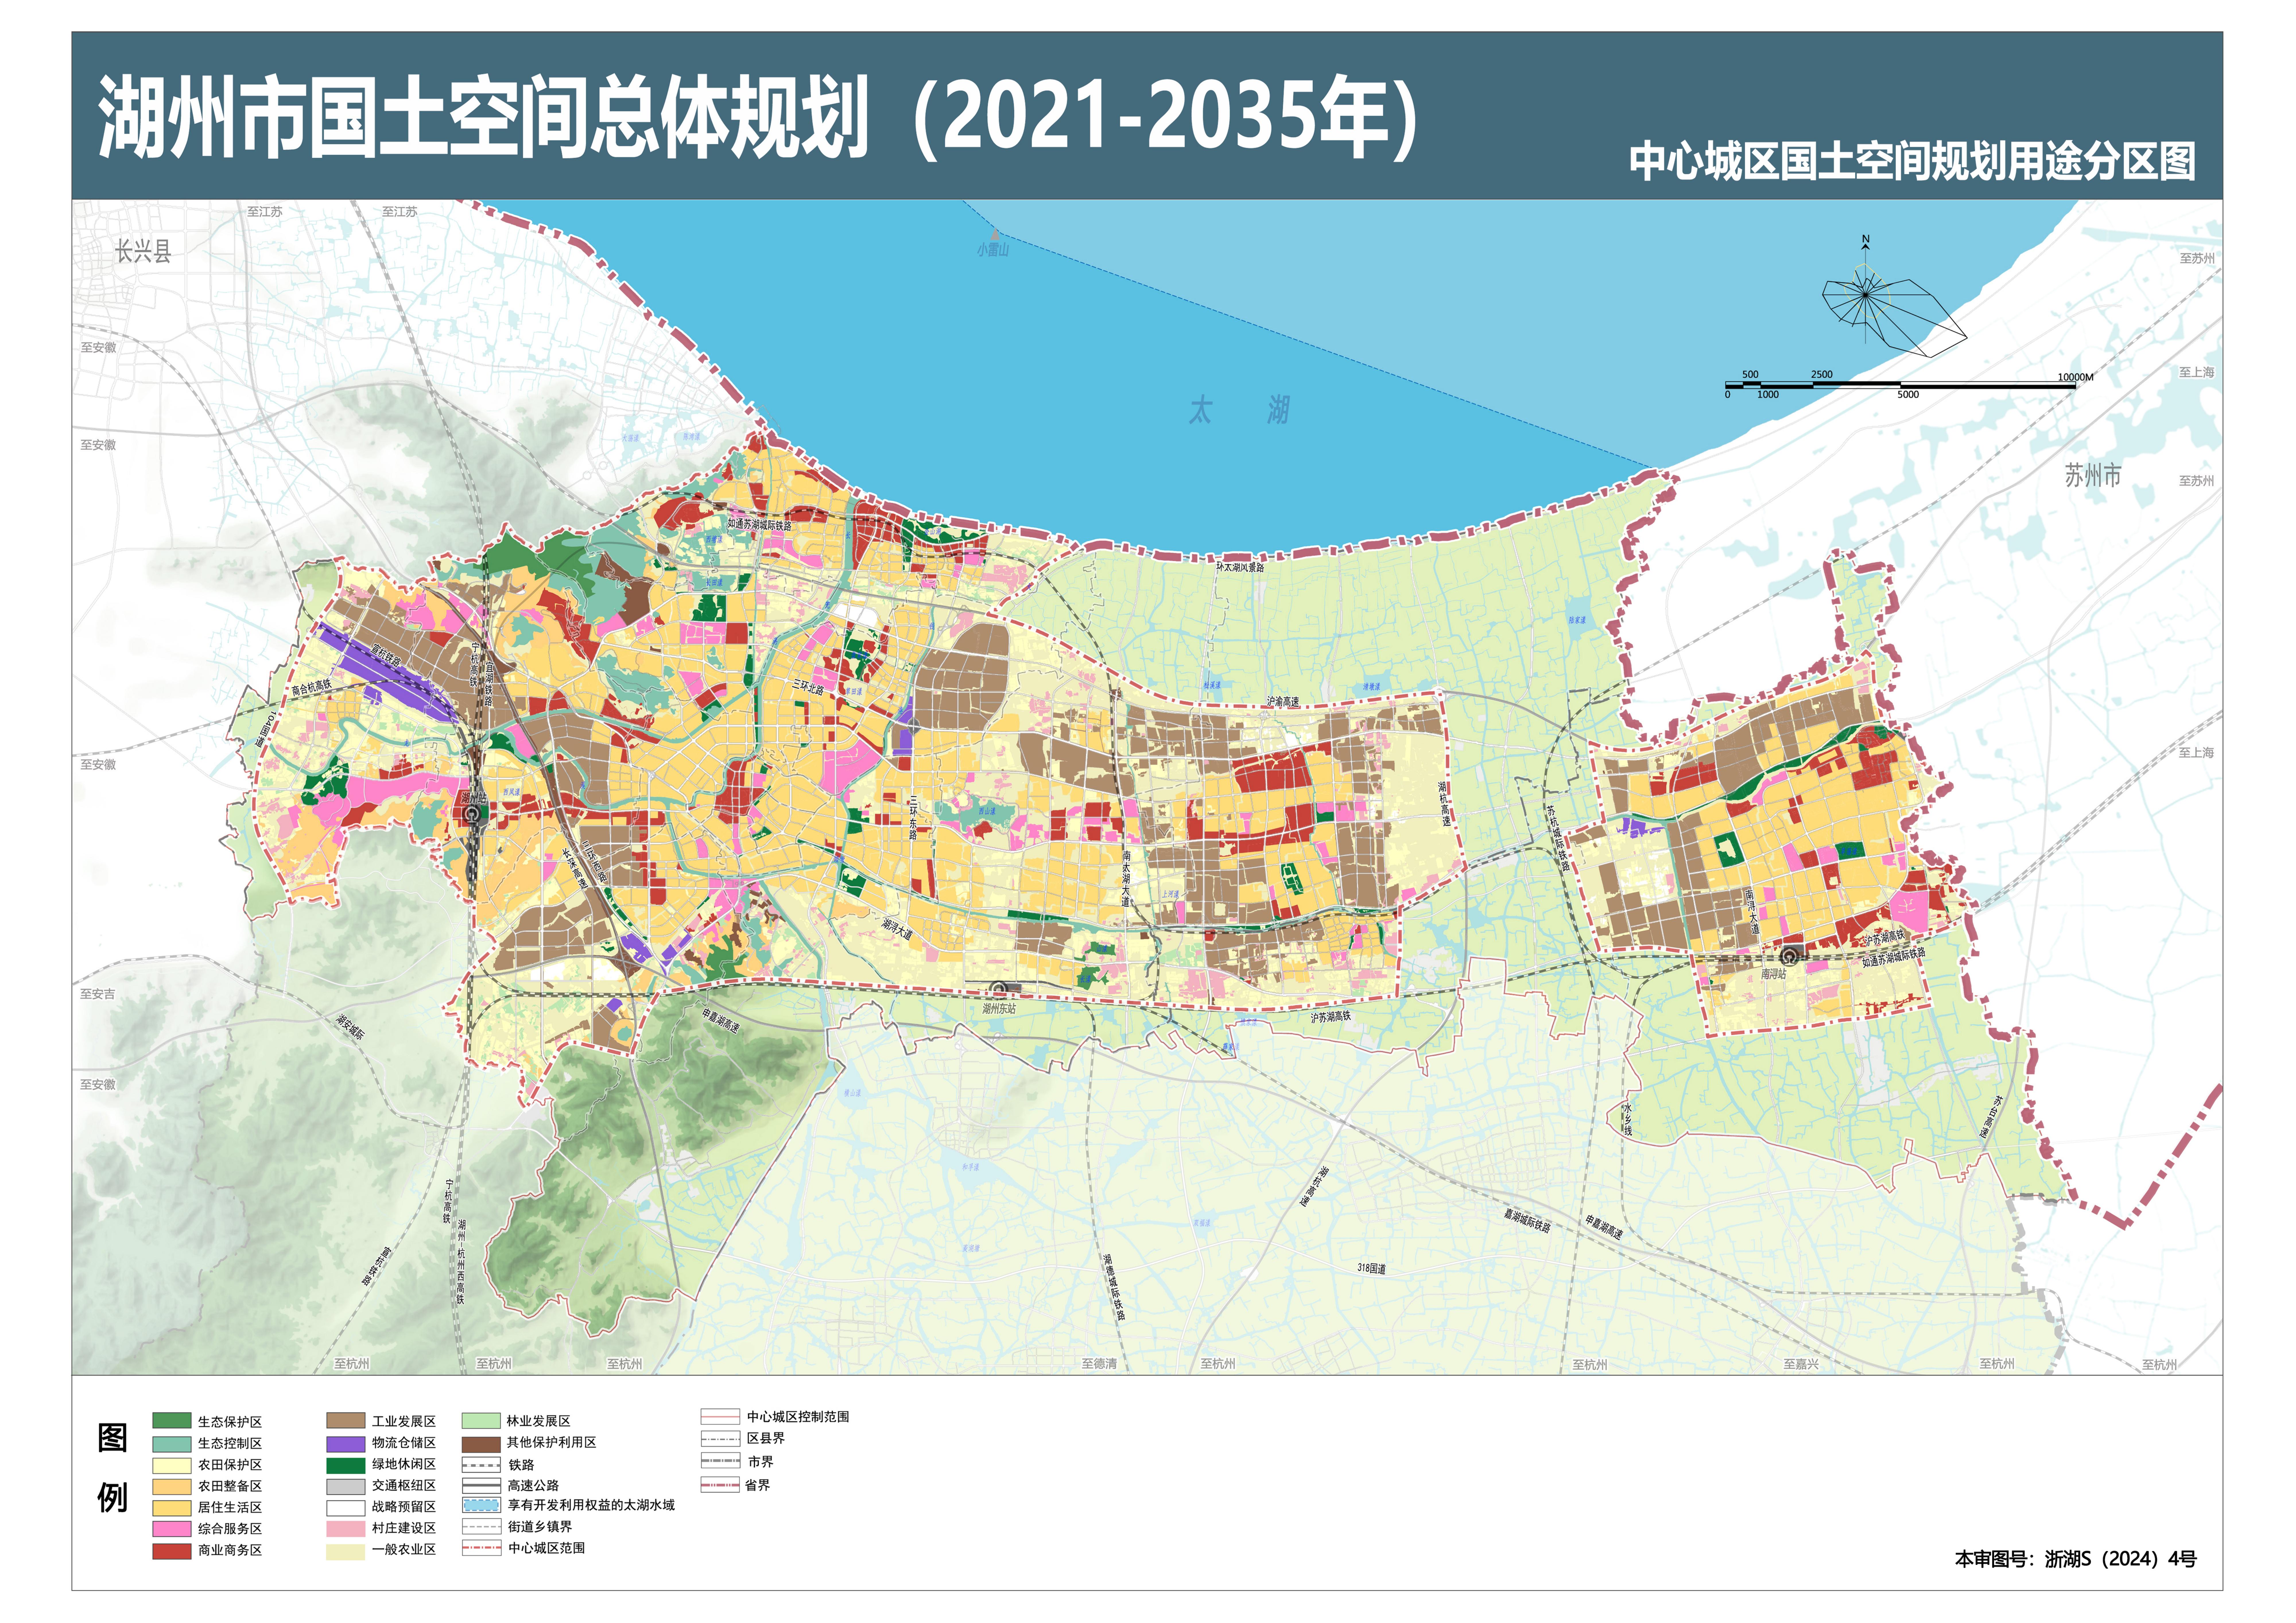Click the 本审图号 approval number text
The image size is (2296, 1623).
[x=2076, y=1559]
